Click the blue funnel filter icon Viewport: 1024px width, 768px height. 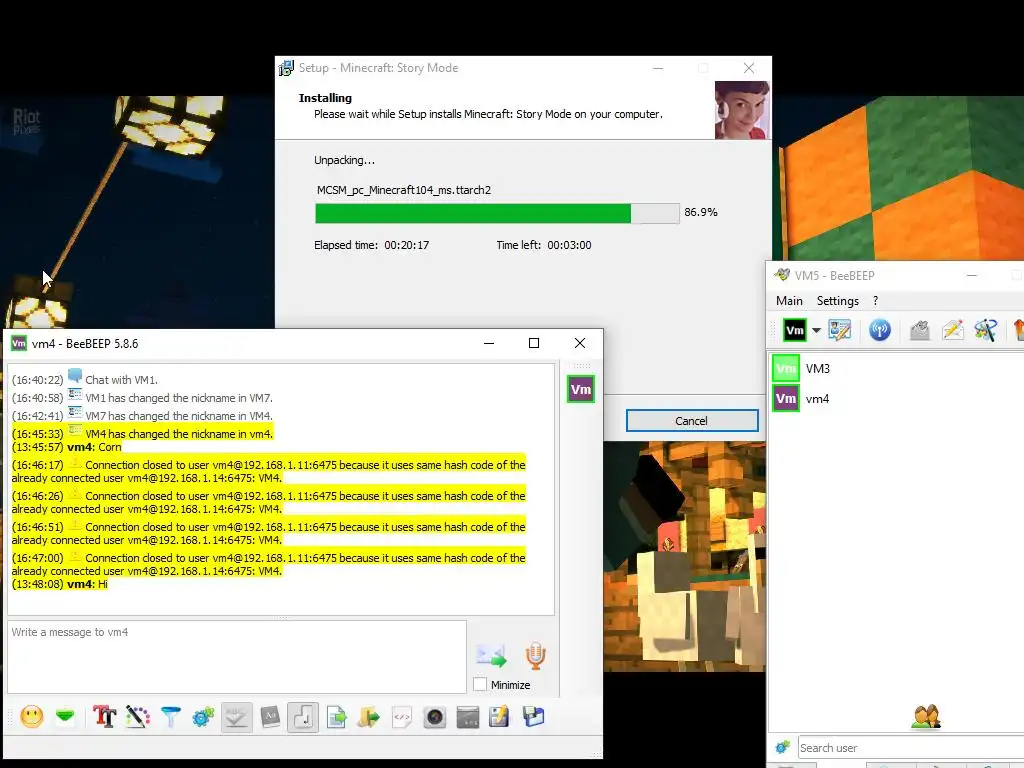170,716
